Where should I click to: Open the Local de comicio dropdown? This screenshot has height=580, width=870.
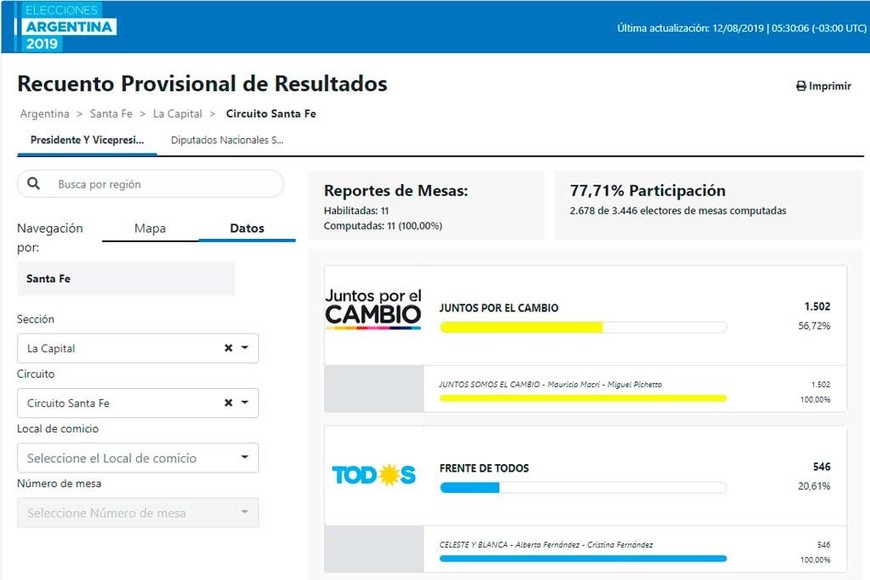tap(138, 458)
